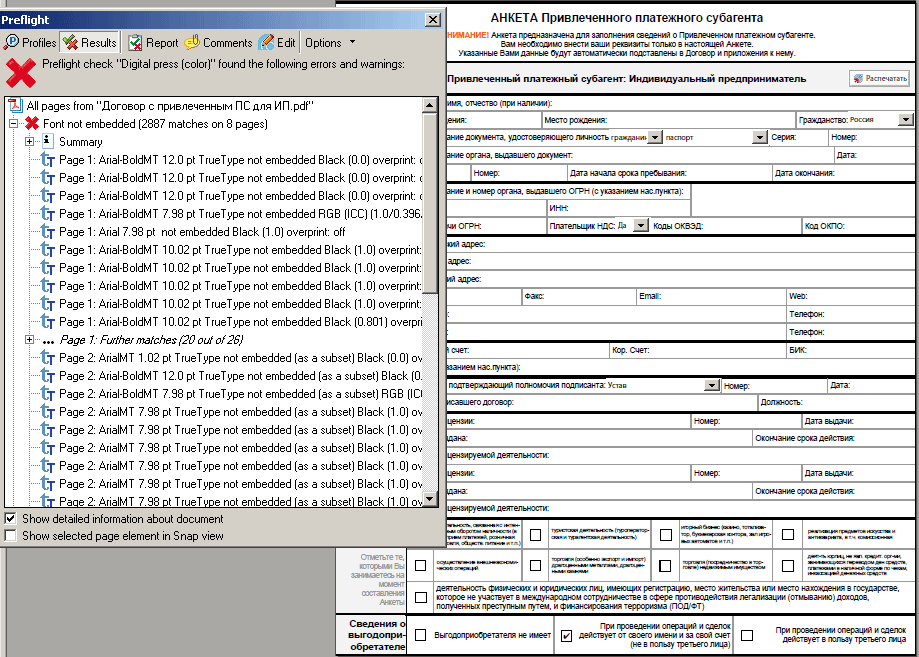Select the PDF icon beside "All pages from"
The height and width of the screenshot is (657, 919).
coord(15,106)
